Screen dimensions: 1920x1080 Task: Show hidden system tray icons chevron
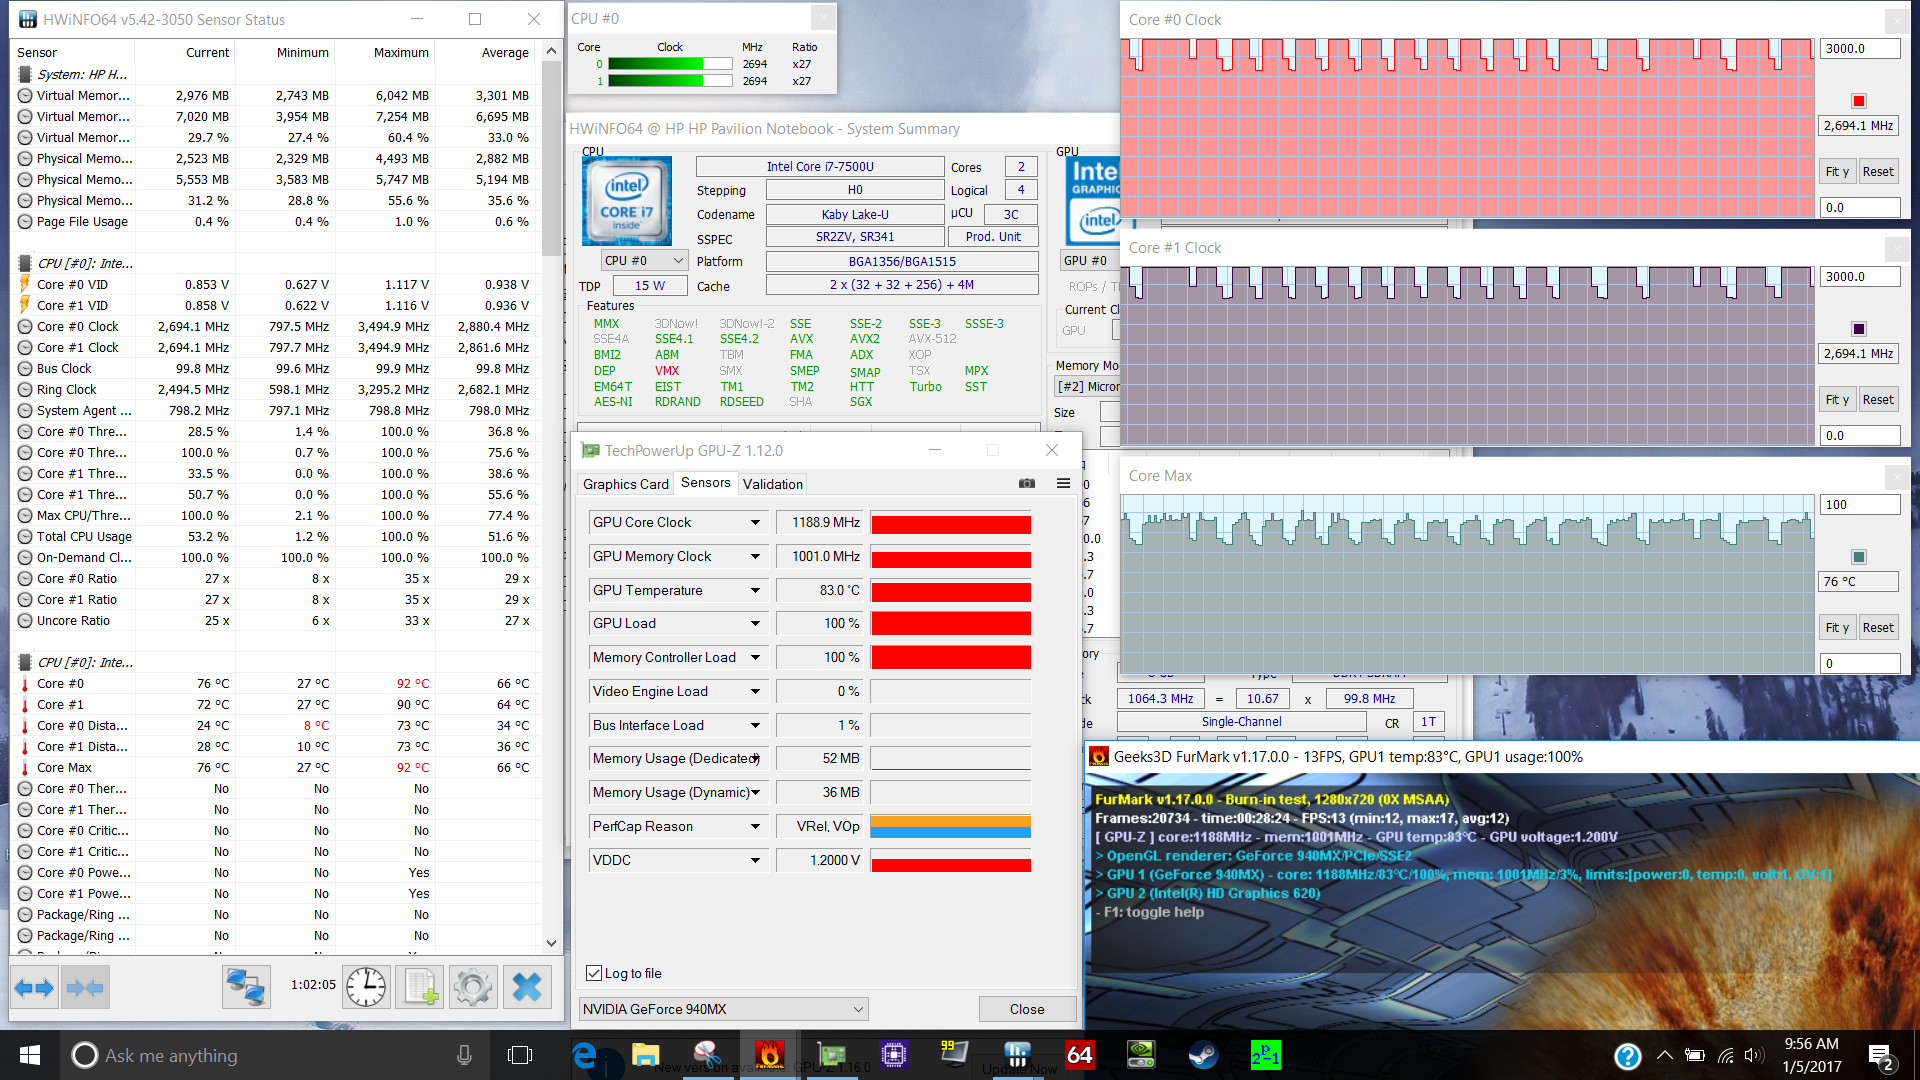click(x=1665, y=1055)
